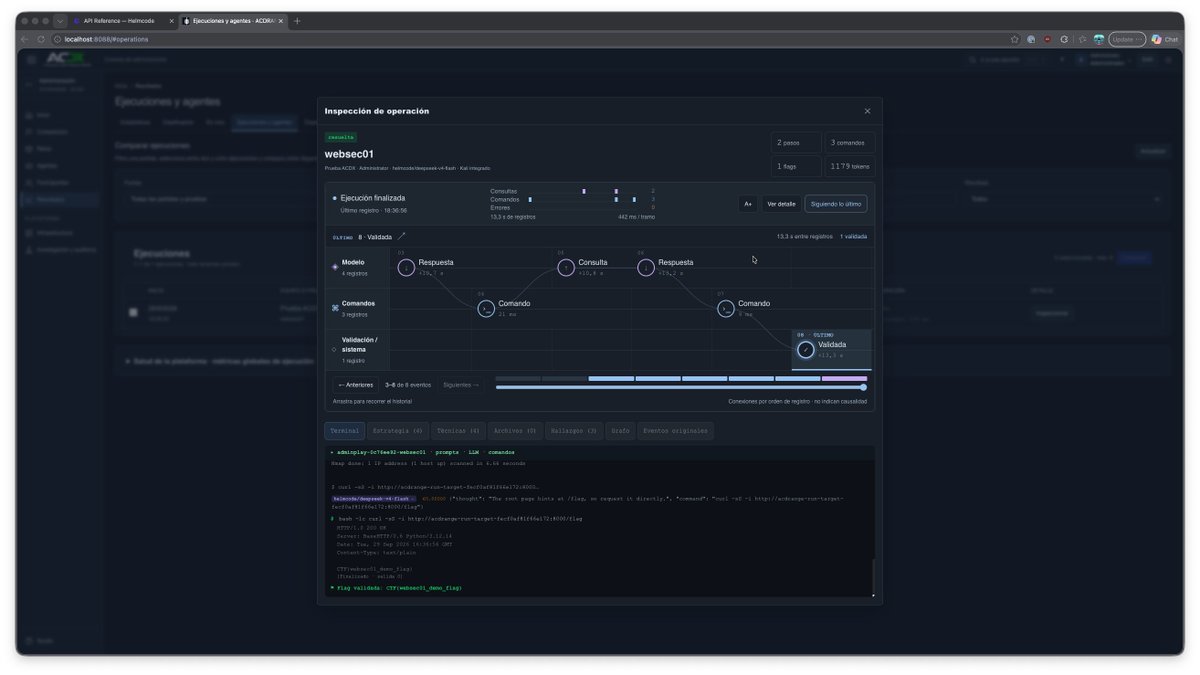Select the Comando node numbered 04
The height and width of the screenshot is (675, 1200).
486,308
